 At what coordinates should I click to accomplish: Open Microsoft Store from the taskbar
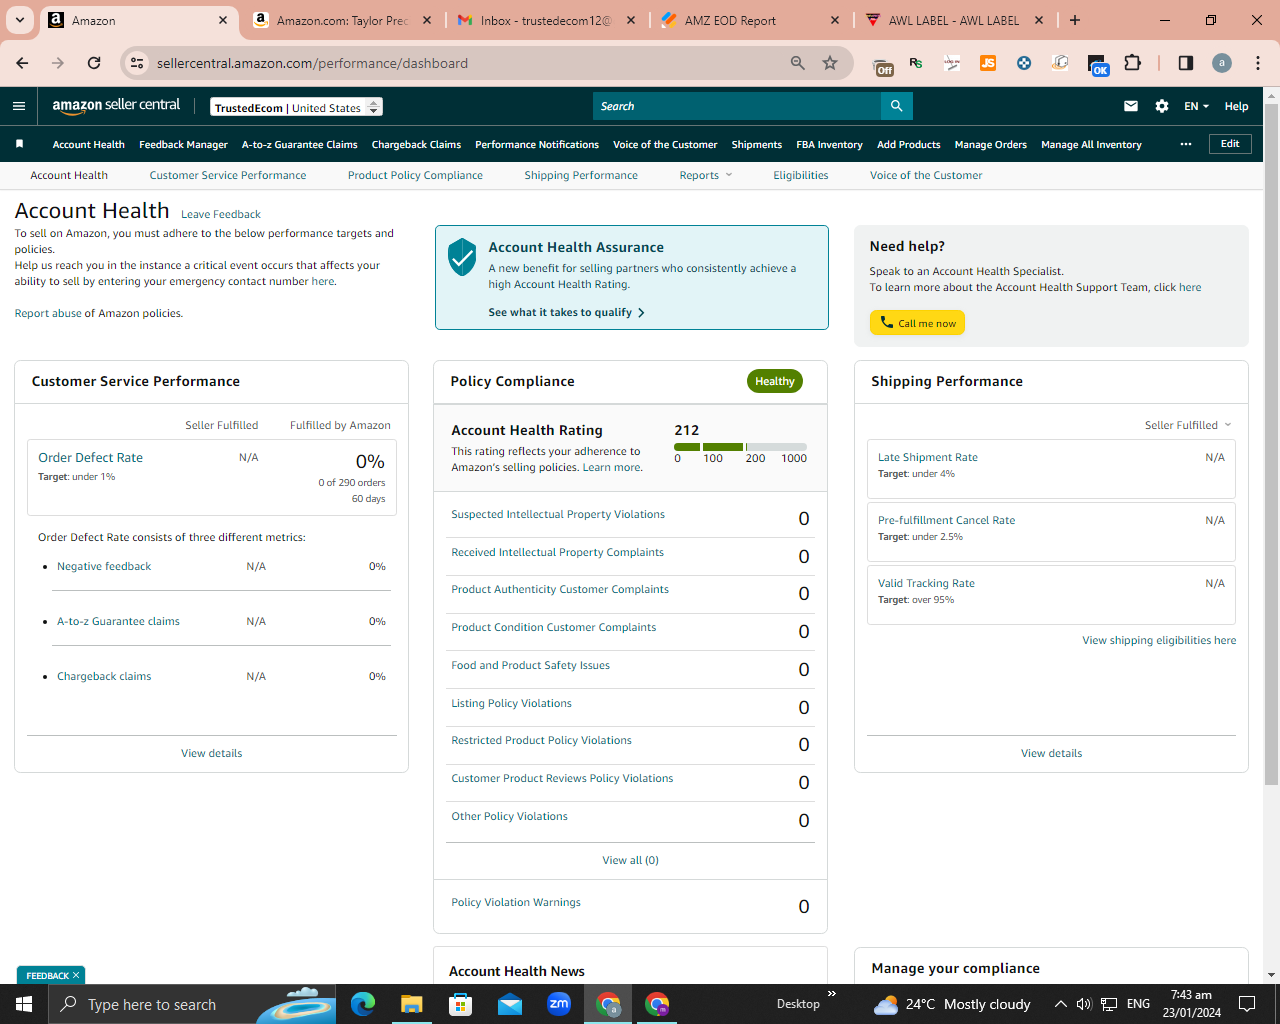(461, 1004)
